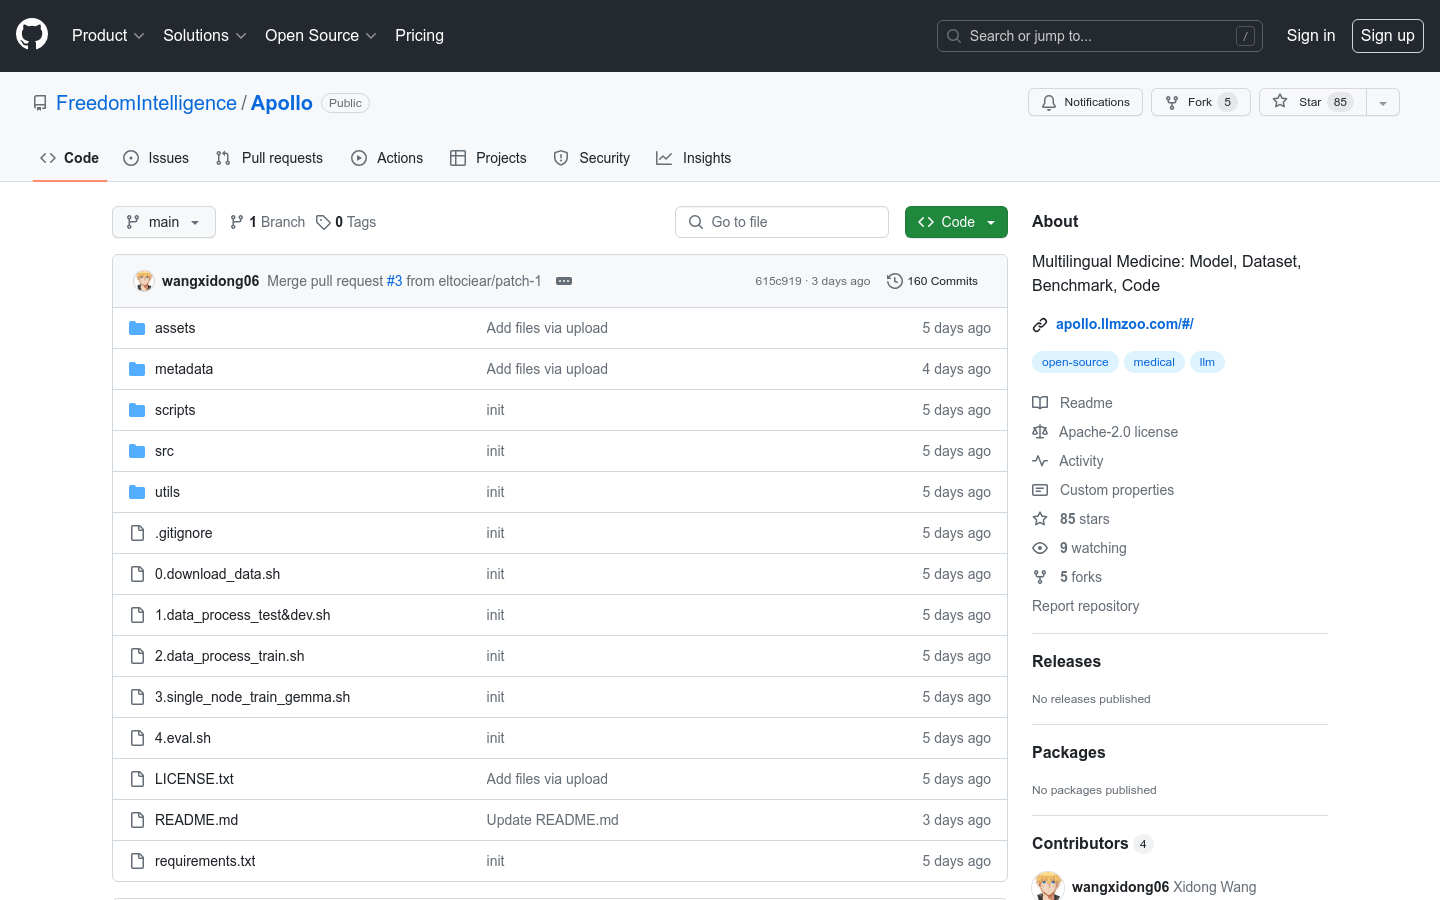This screenshot has width=1440, height=900.
Task: Click the fork icon beside 5 forks
Action: [1040, 577]
